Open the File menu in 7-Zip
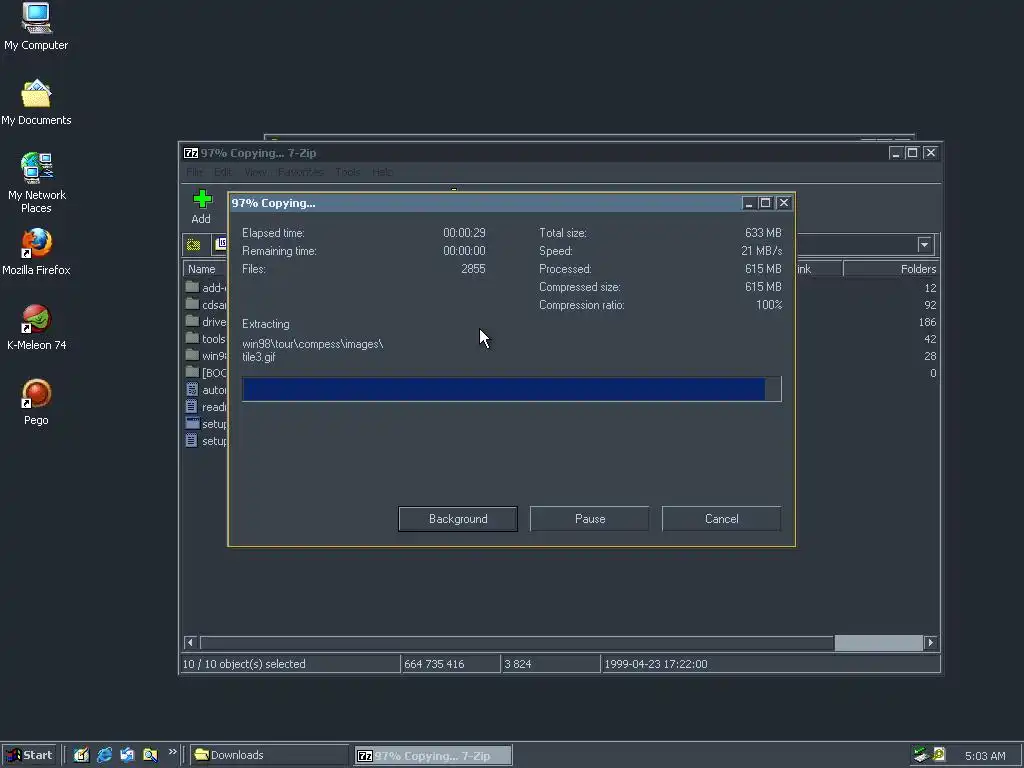This screenshot has width=1024, height=768. click(194, 172)
